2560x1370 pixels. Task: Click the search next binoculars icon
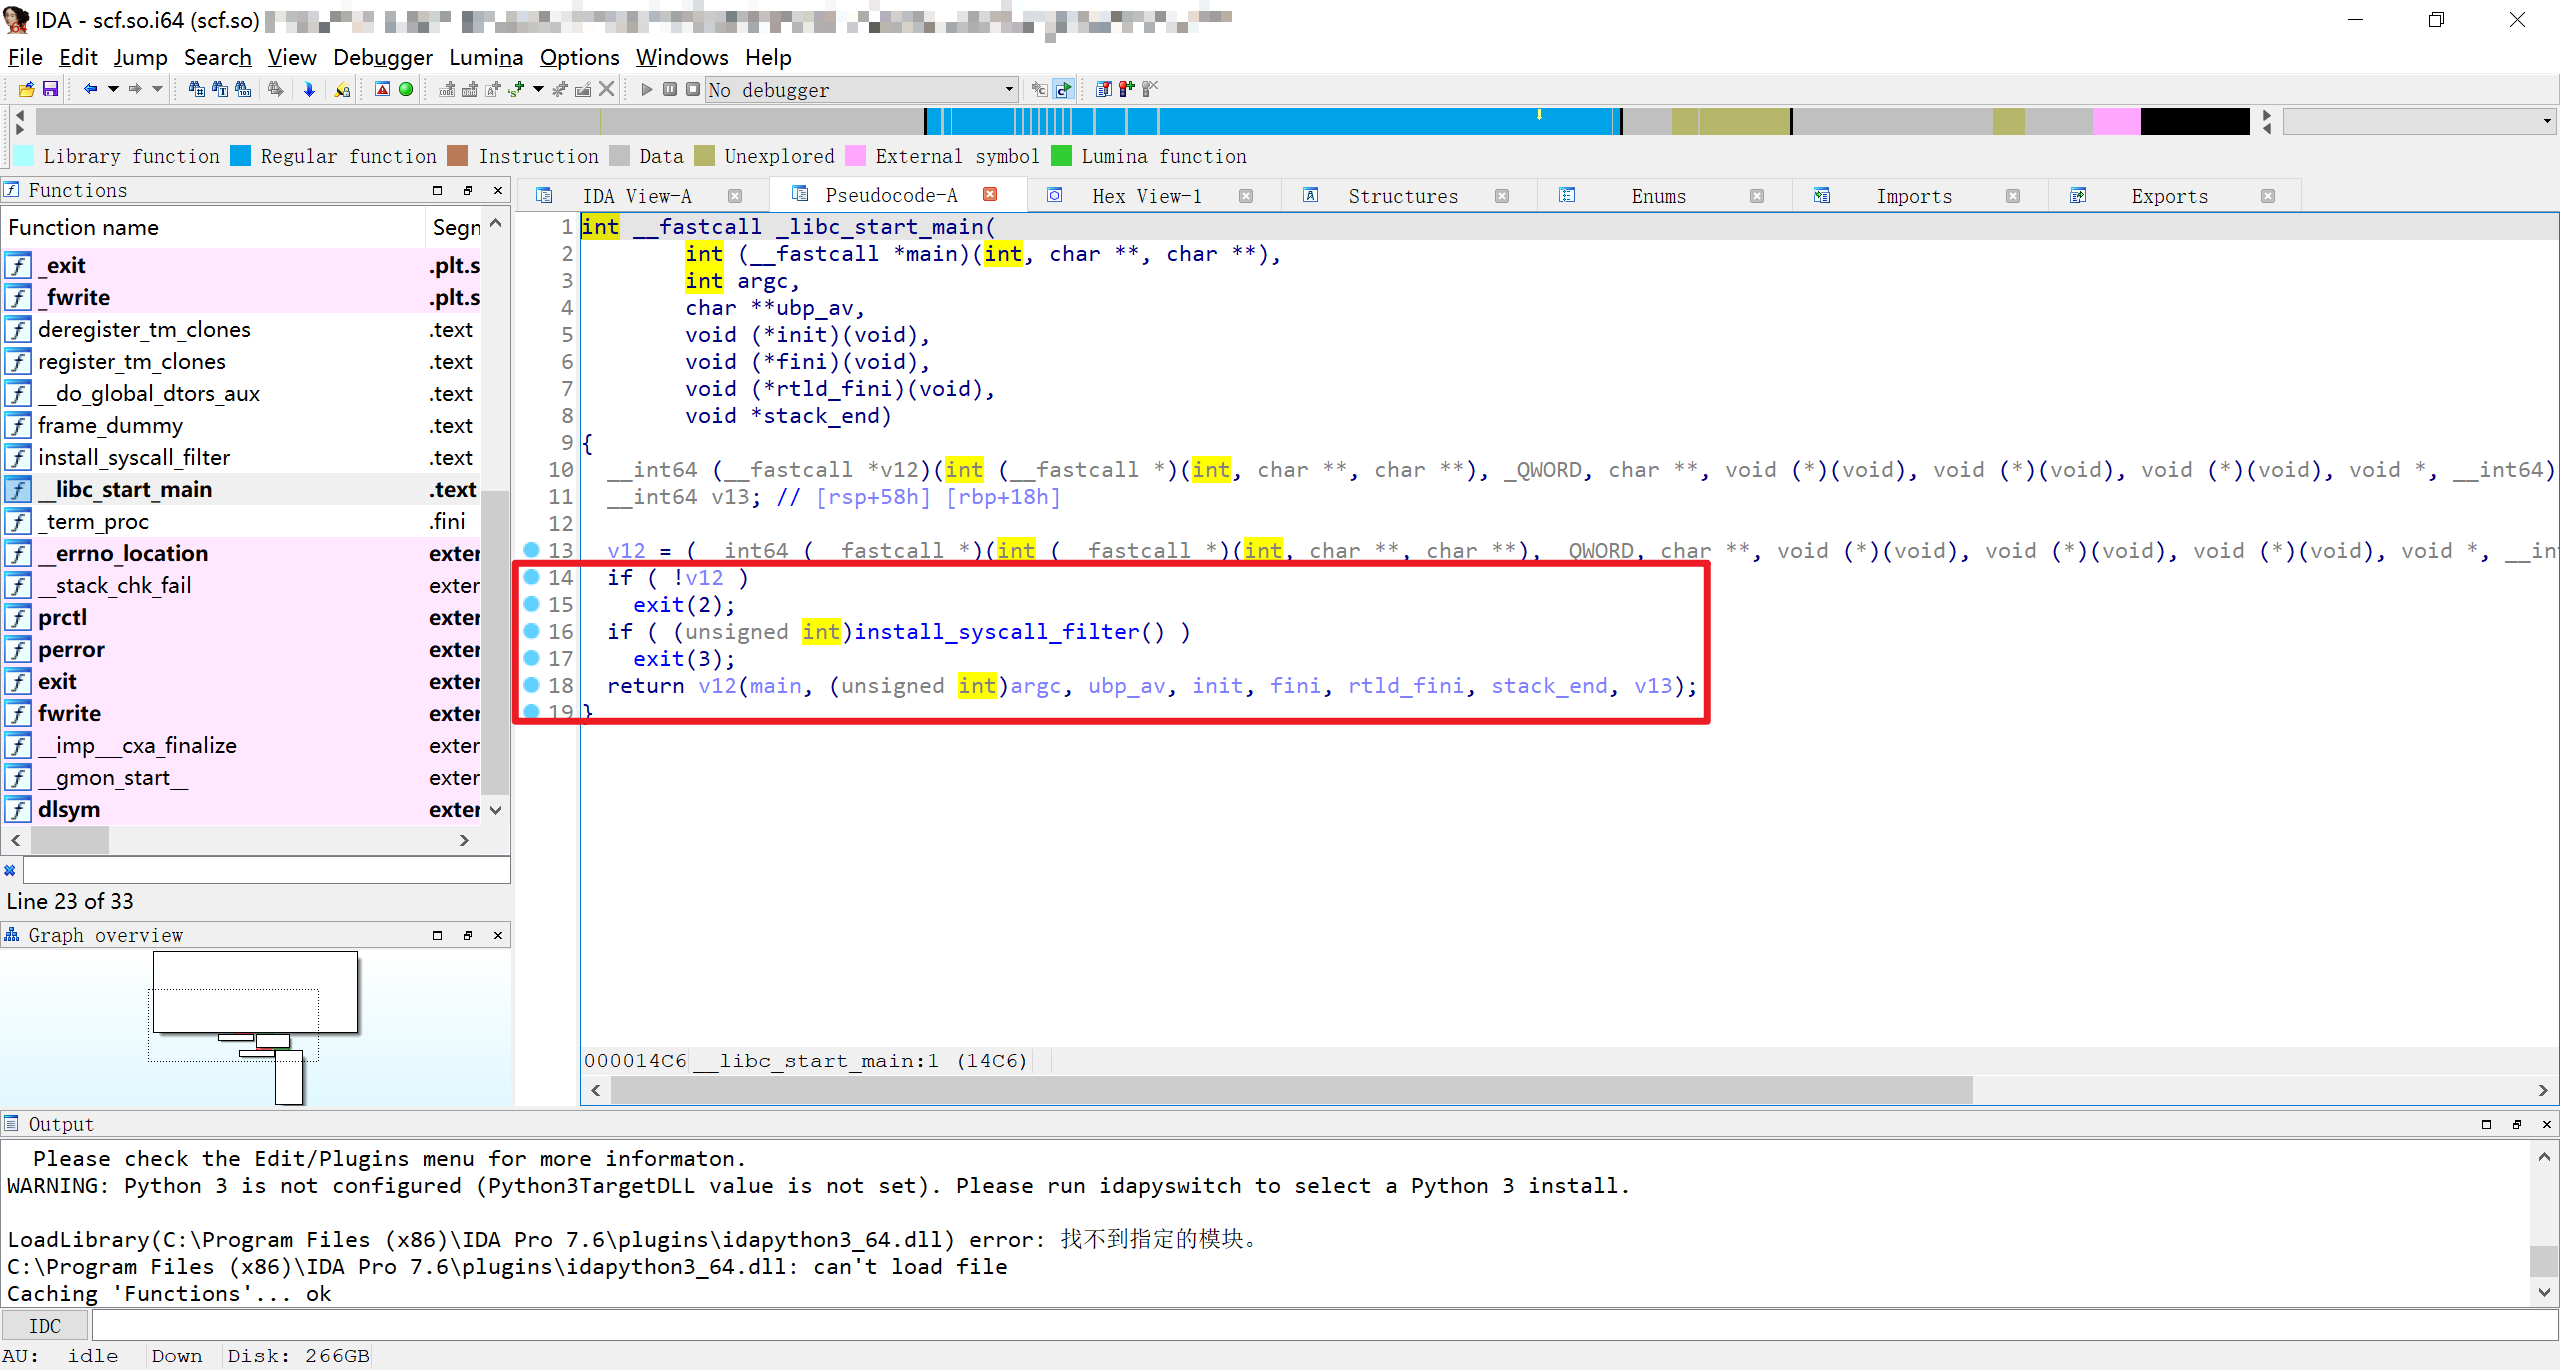pyautogui.click(x=276, y=89)
